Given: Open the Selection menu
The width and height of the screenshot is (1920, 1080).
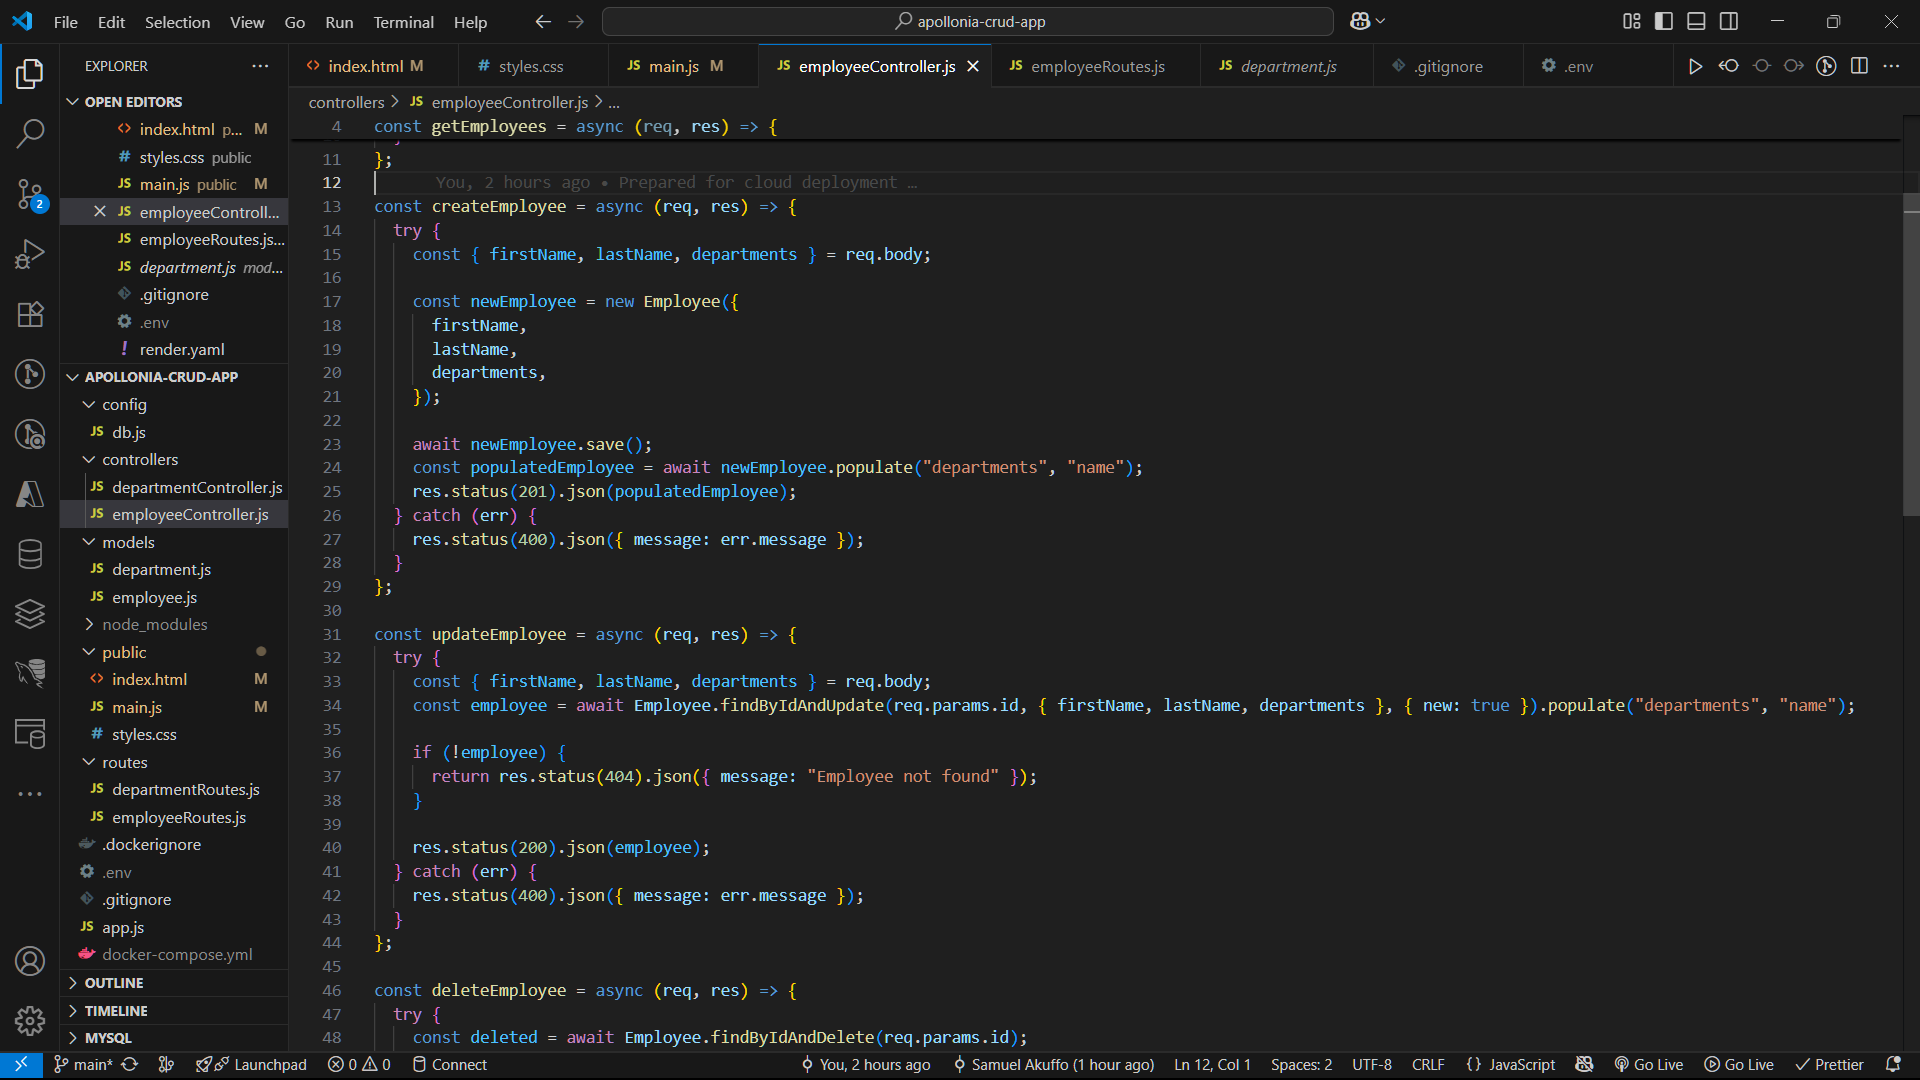Looking at the screenshot, I should click(x=177, y=22).
